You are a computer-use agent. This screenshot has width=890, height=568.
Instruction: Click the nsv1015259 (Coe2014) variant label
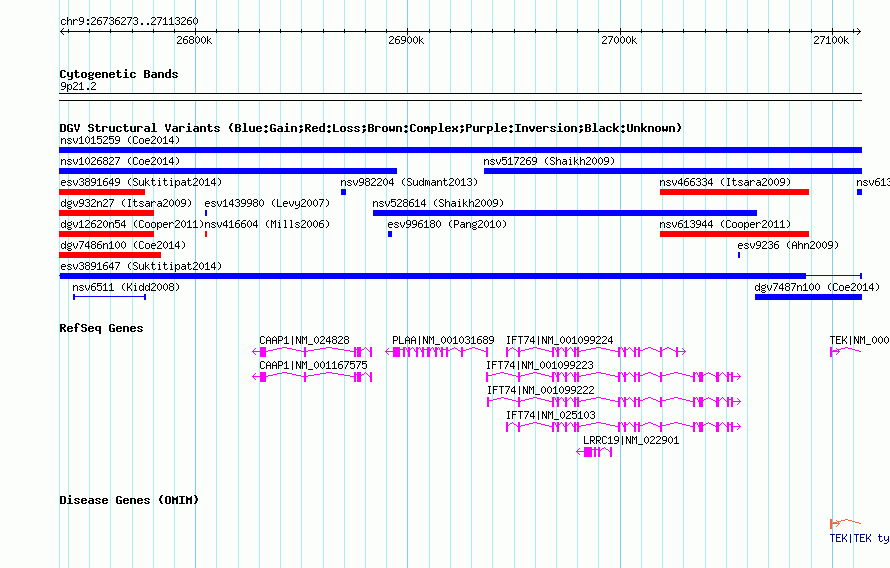point(120,140)
